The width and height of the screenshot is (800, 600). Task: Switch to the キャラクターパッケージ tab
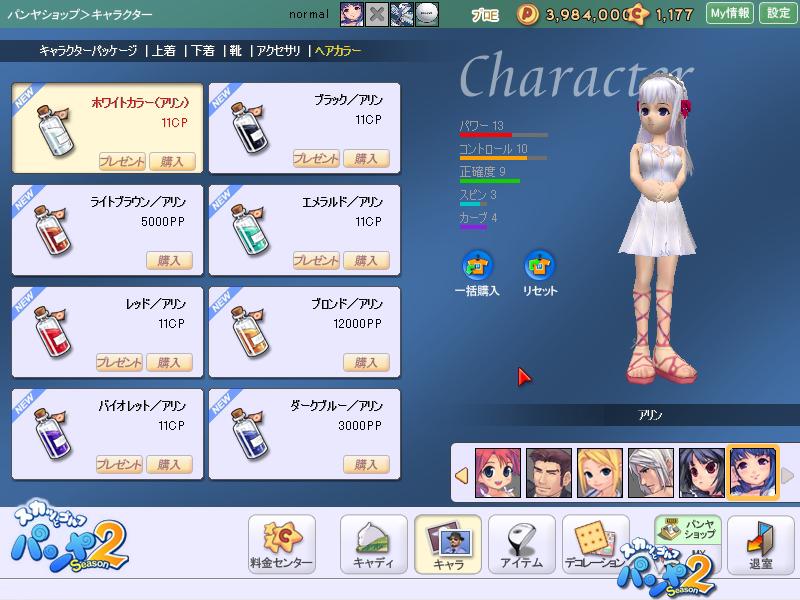click(x=88, y=51)
